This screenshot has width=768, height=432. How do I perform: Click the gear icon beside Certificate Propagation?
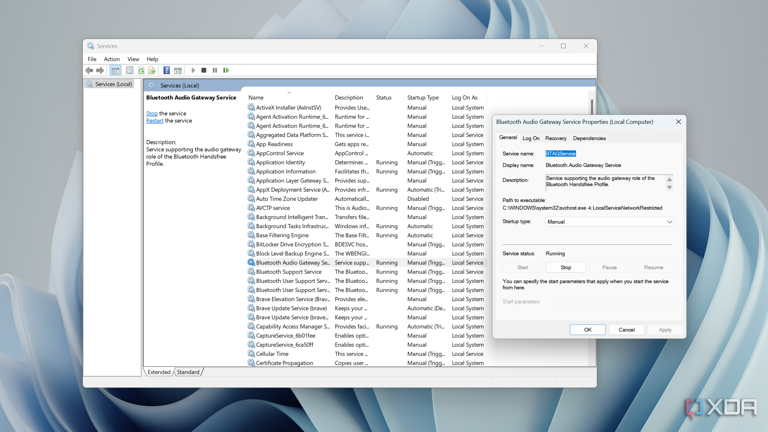pos(251,362)
